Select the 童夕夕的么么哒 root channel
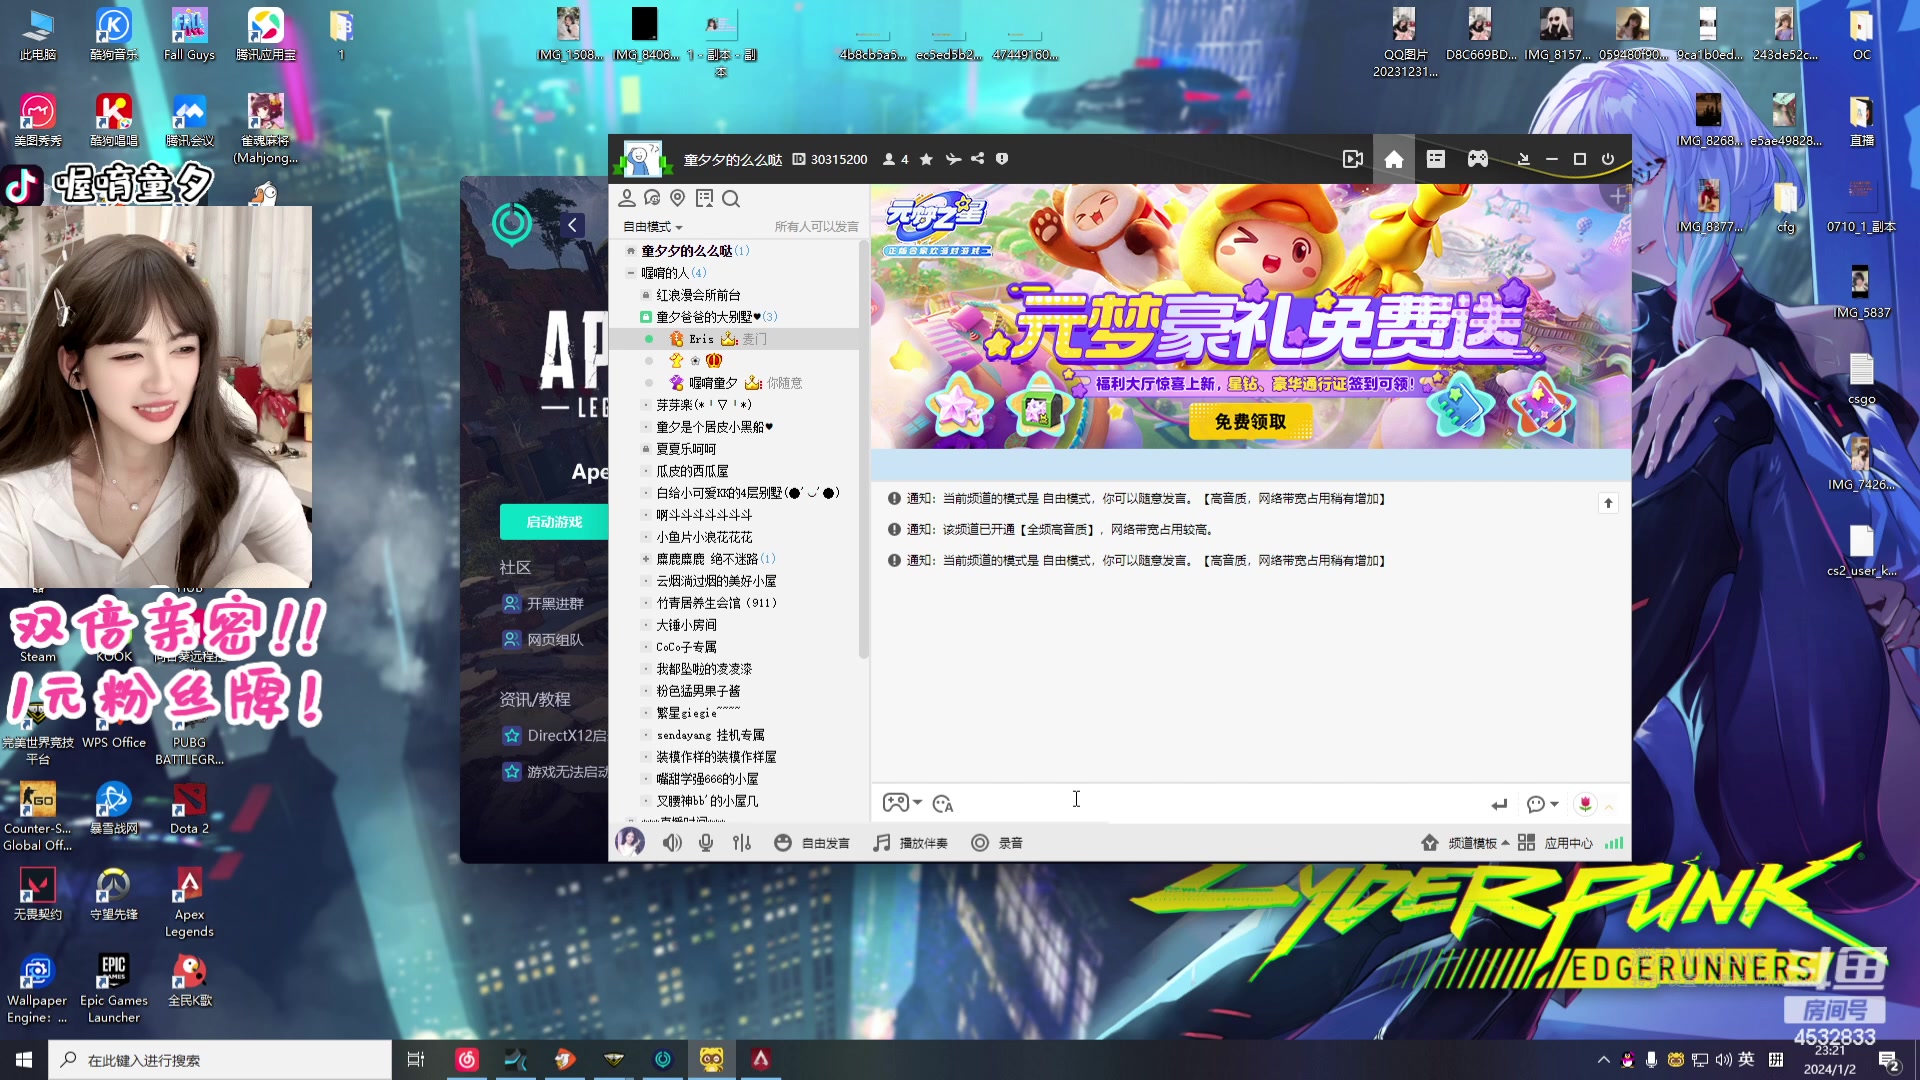1920x1080 pixels. pyautogui.click(x=687, y=251)
